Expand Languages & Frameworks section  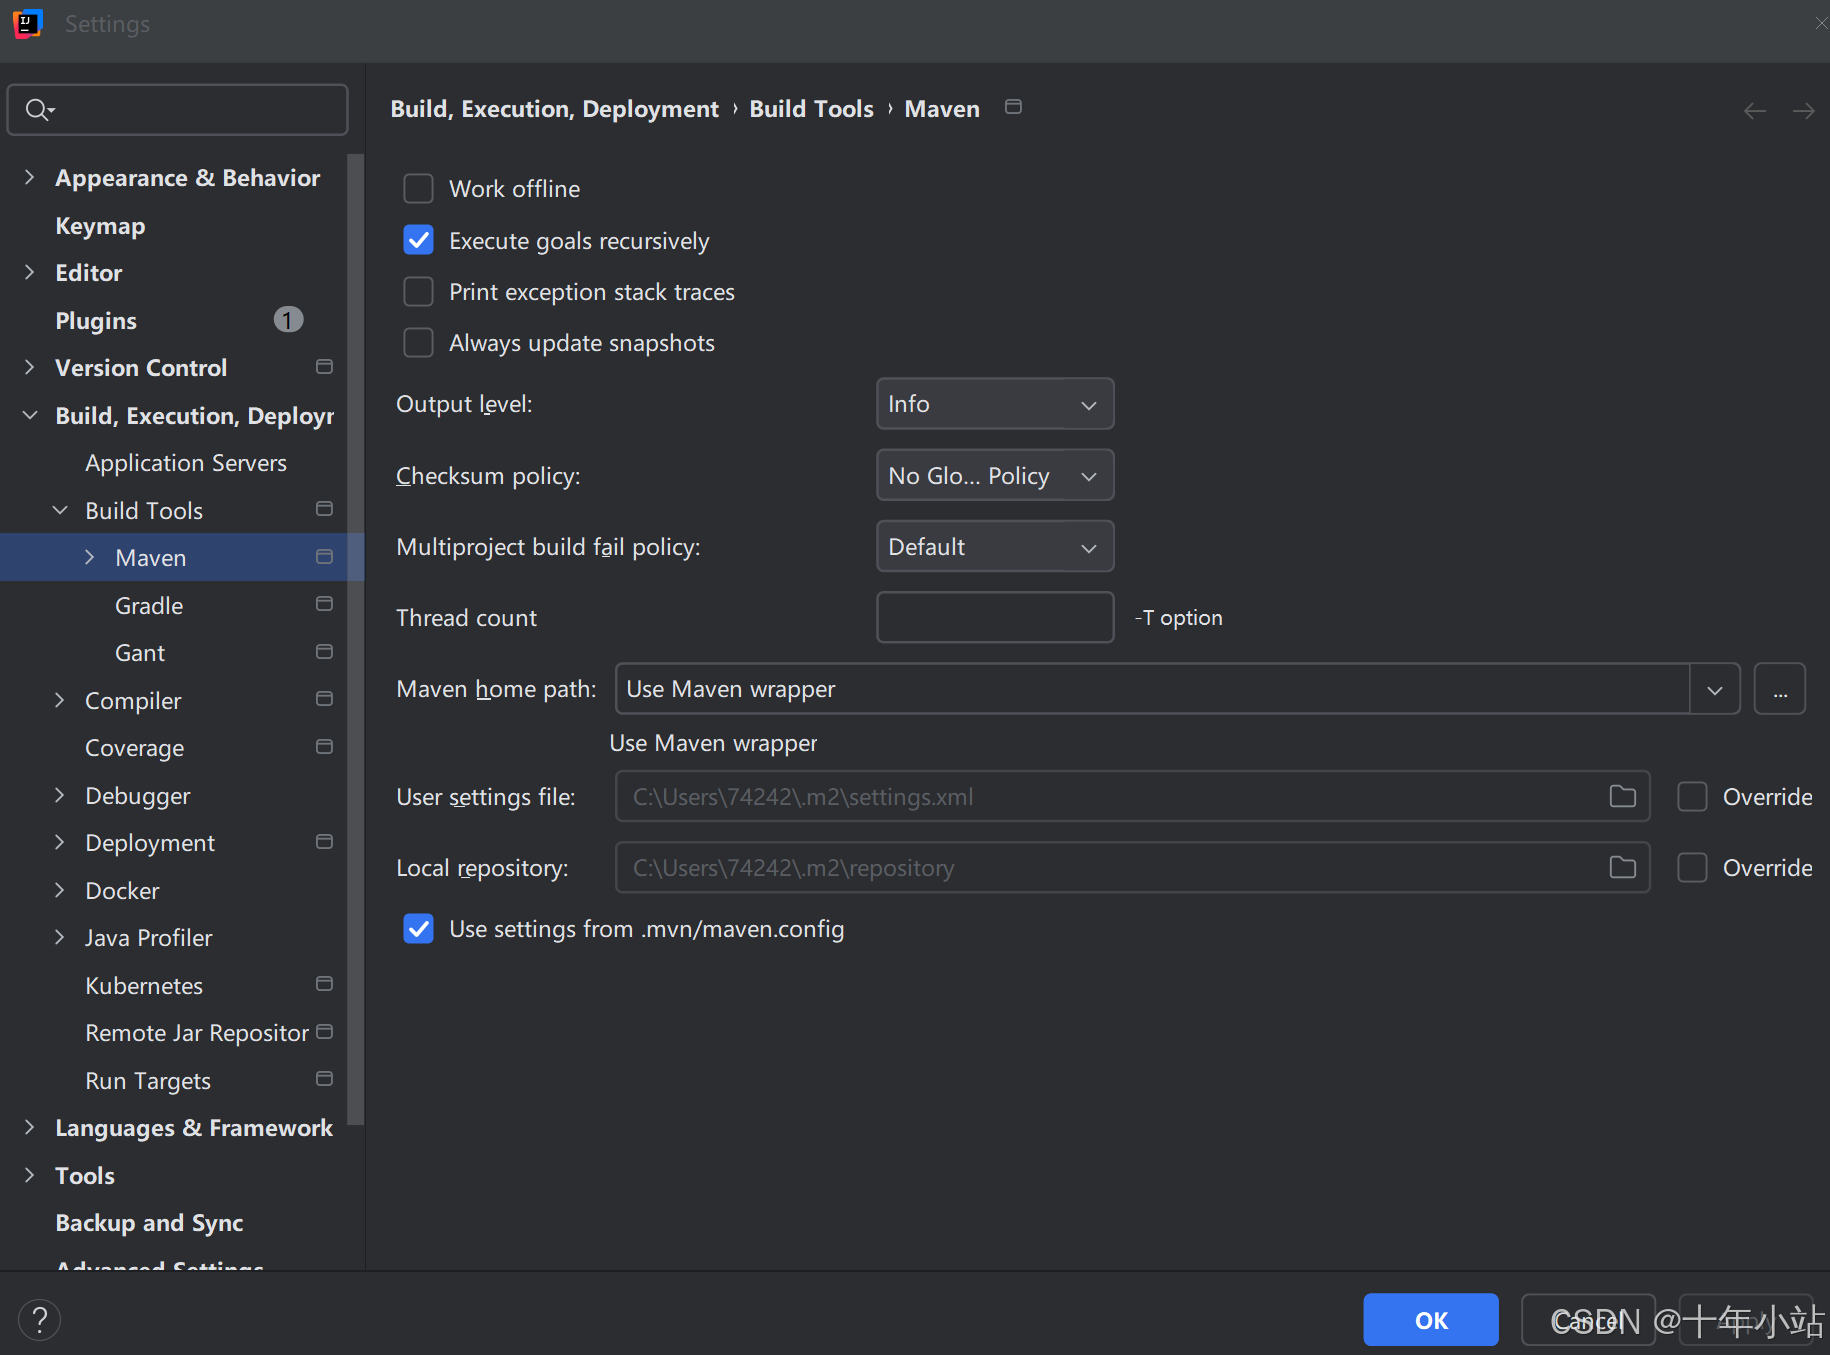(30, 1127)
